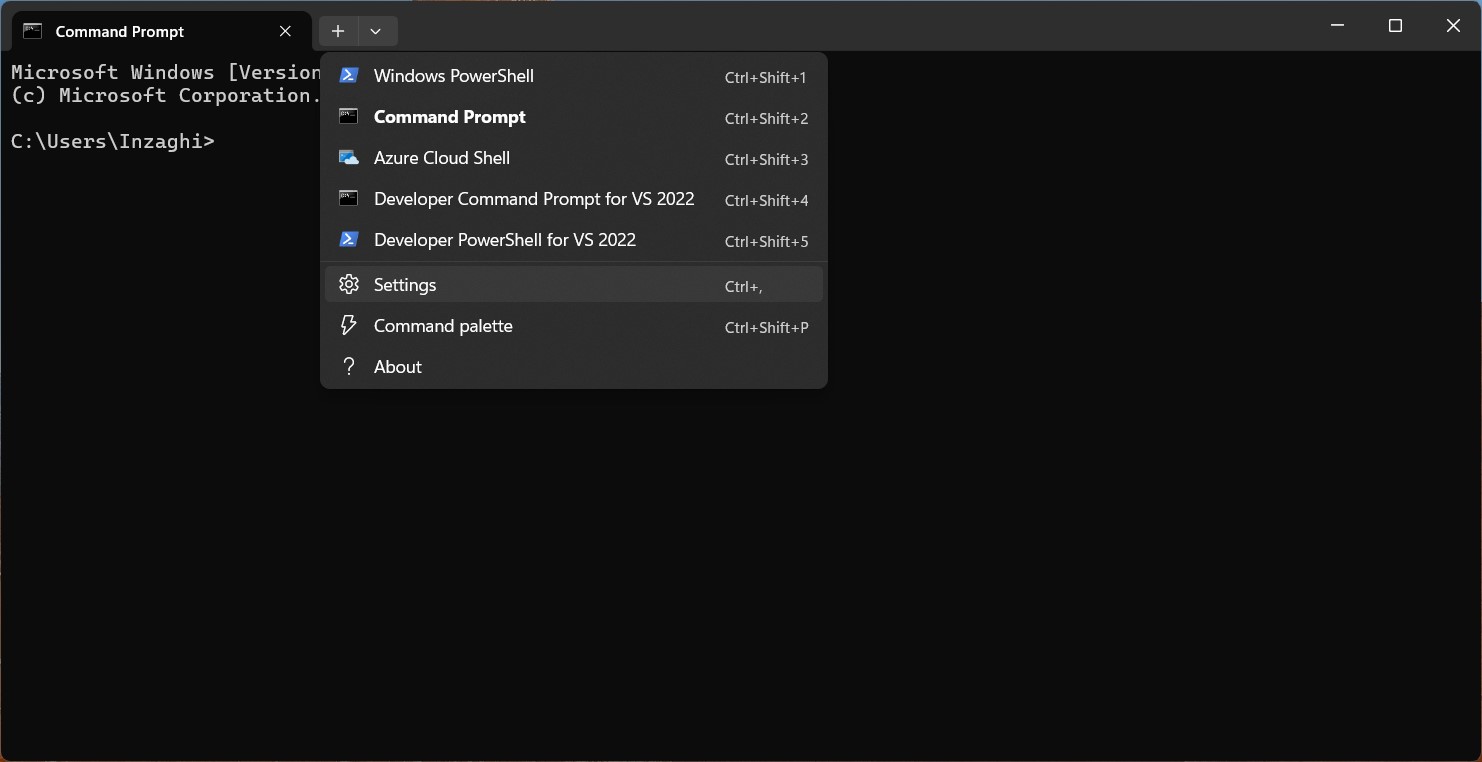
Task: Click the Developer PowerShell icon
Action: click(349, 239)
